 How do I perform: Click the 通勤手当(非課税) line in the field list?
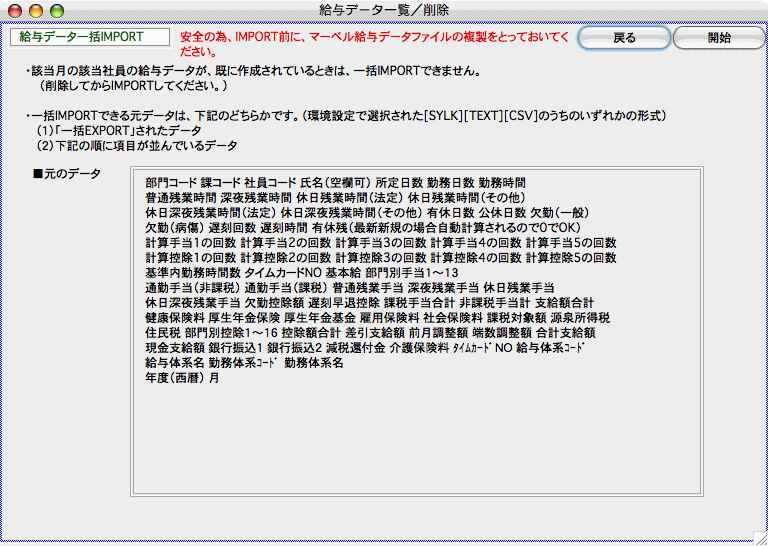click(x=349, y=288)
